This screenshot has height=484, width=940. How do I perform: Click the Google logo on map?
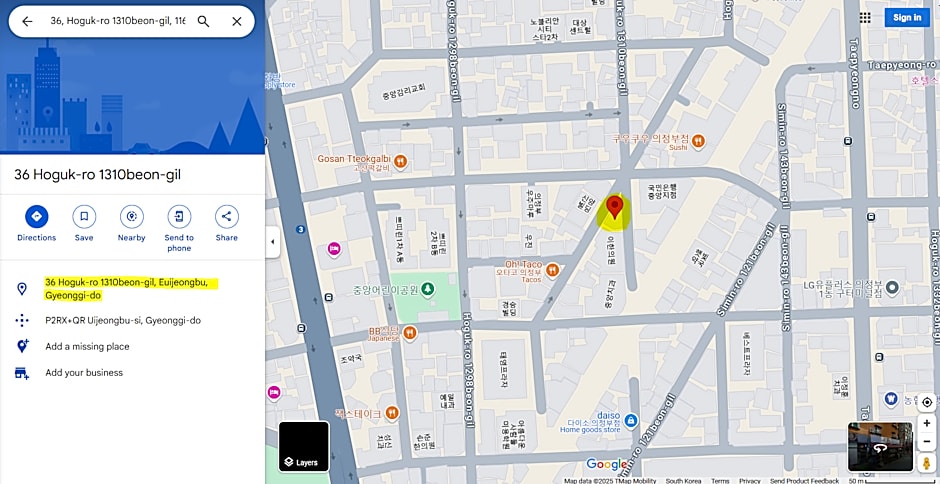[606, 464]
